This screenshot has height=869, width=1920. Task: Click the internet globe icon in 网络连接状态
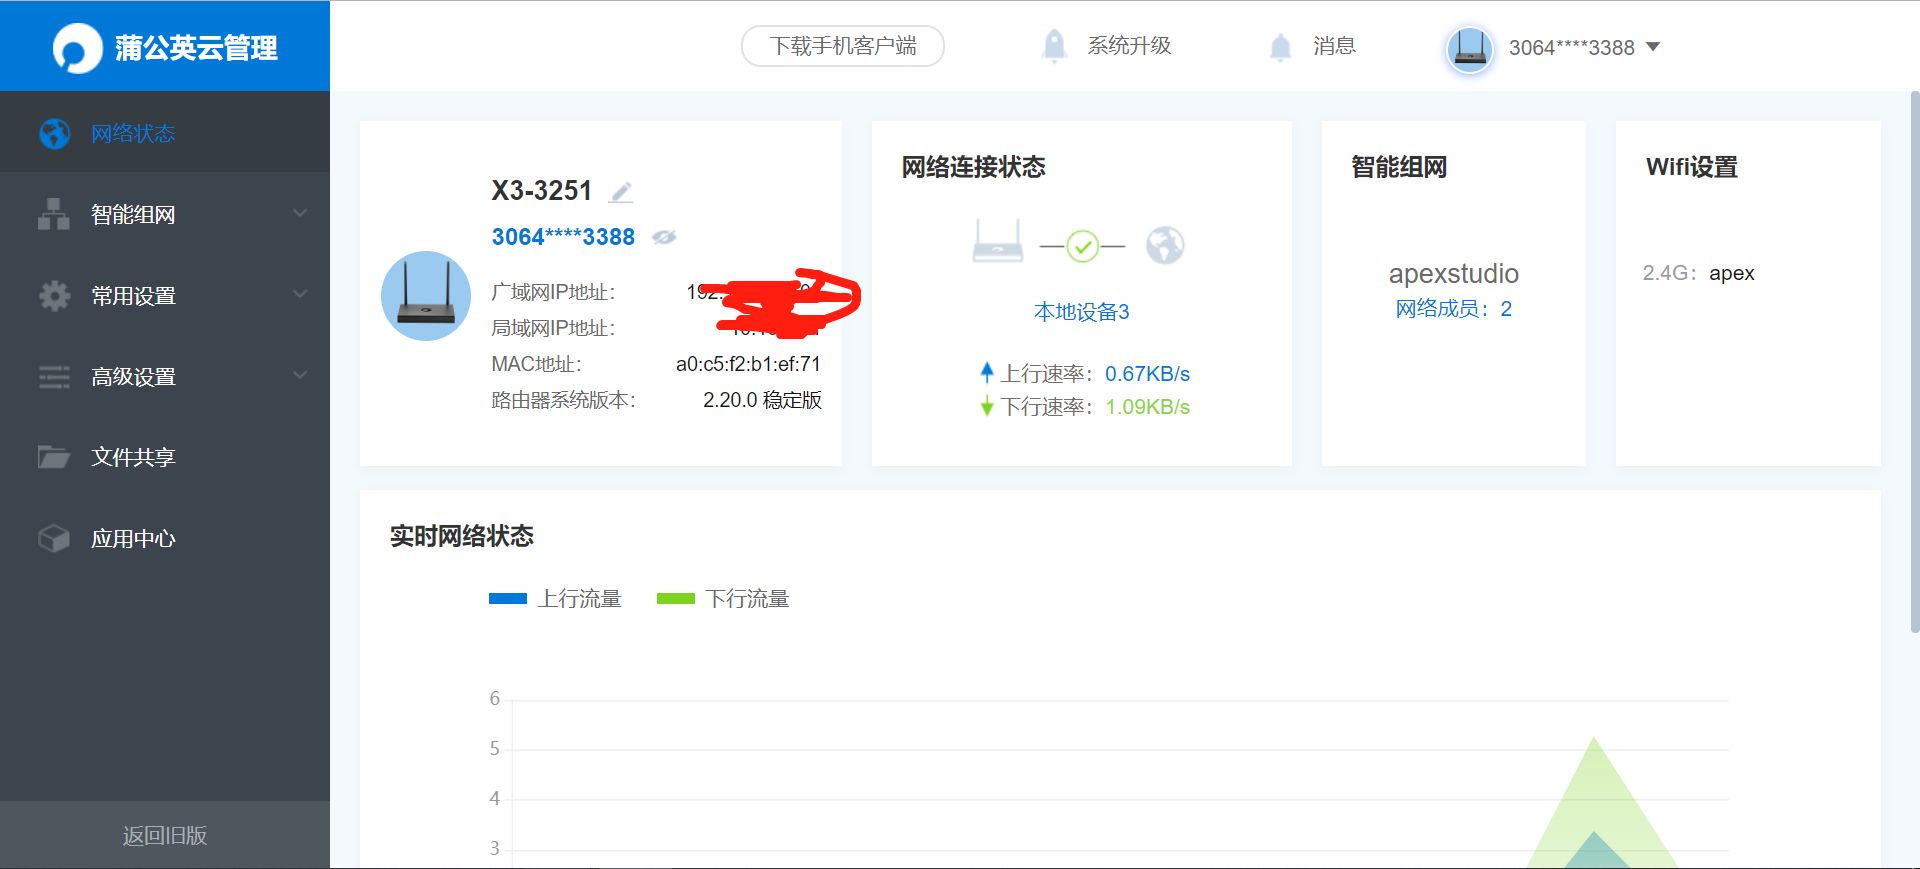point(1165,244)
